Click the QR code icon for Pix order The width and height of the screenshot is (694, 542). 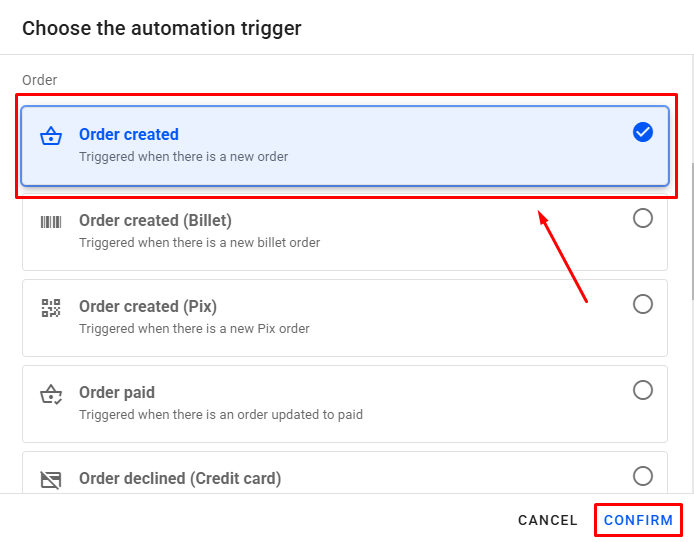[51, 308]
